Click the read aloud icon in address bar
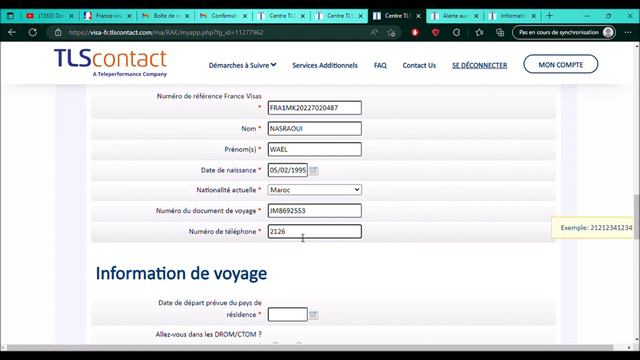This screenshot has width=640, height=360. pyautogui.click(x=374, y=32)
